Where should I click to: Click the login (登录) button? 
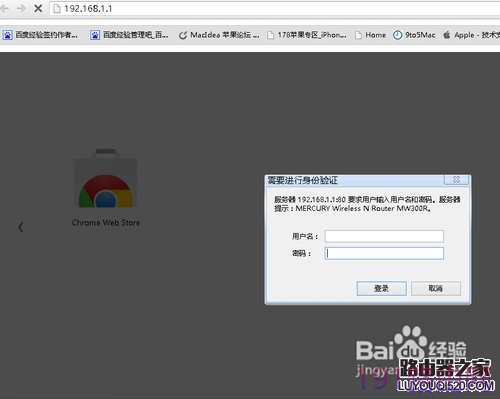[381, 288]
